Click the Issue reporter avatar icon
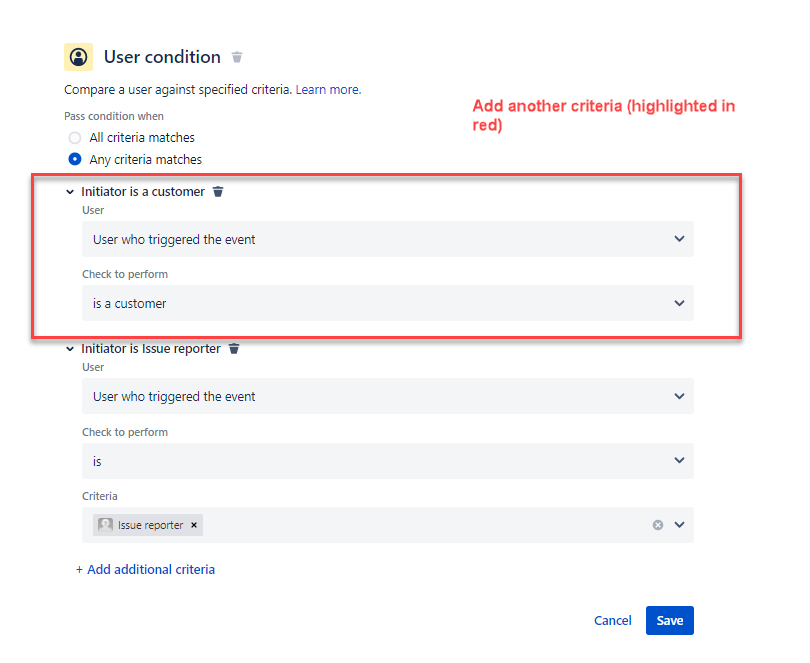This screenshot has width=810, height=663. pos(106,525)
